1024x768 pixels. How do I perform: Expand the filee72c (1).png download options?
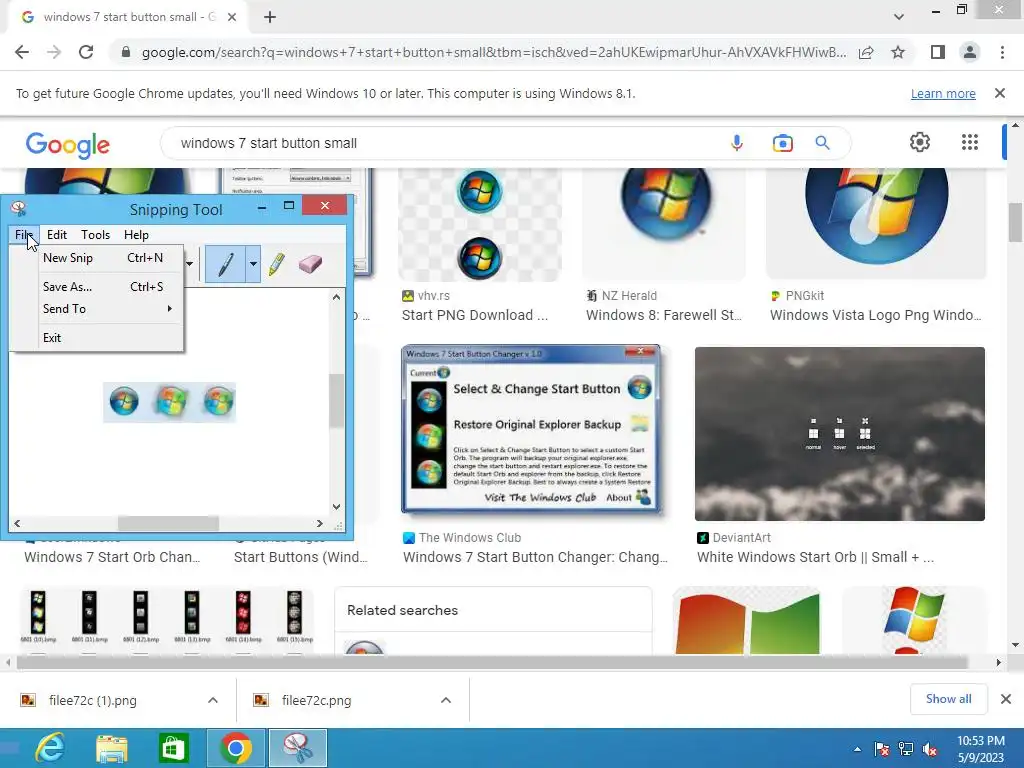[x=213, y=701]
